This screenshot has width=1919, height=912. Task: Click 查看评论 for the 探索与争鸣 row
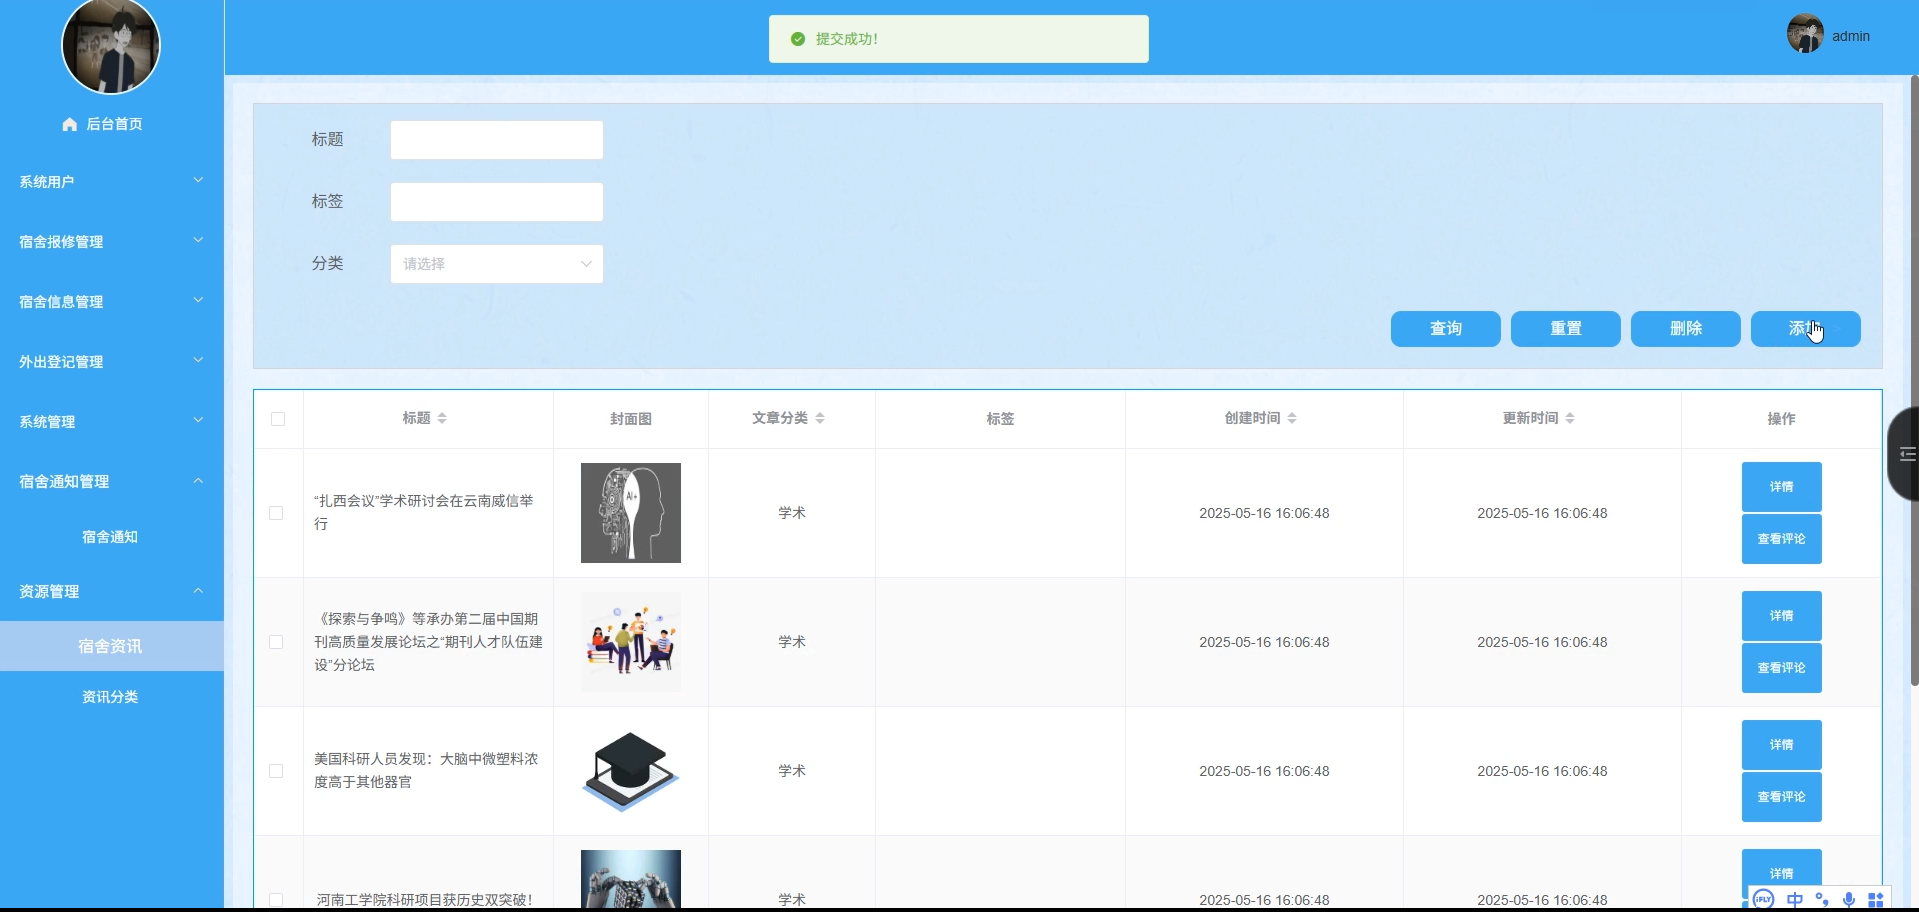coord(1782,668)
